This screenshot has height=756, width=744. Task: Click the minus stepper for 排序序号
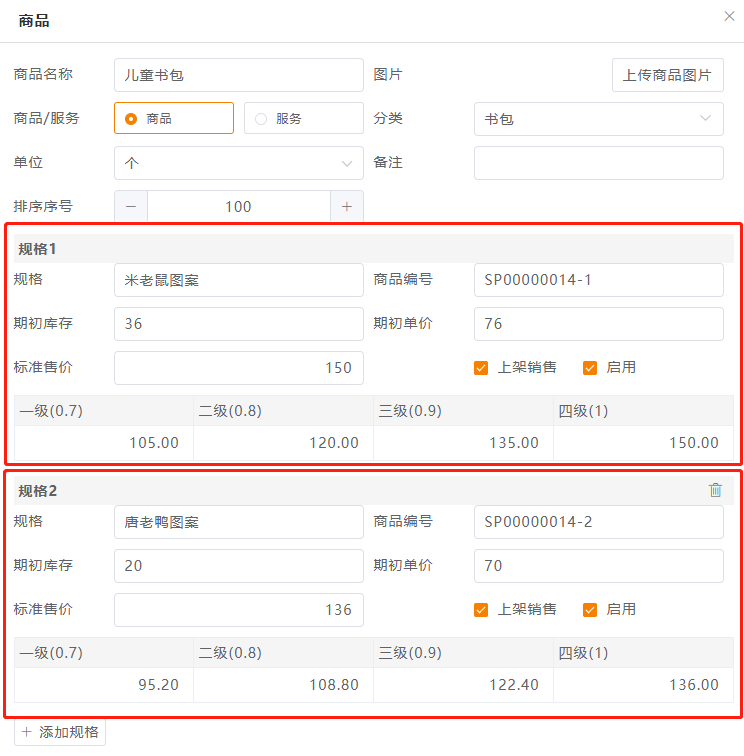click(x=131, y=207)
